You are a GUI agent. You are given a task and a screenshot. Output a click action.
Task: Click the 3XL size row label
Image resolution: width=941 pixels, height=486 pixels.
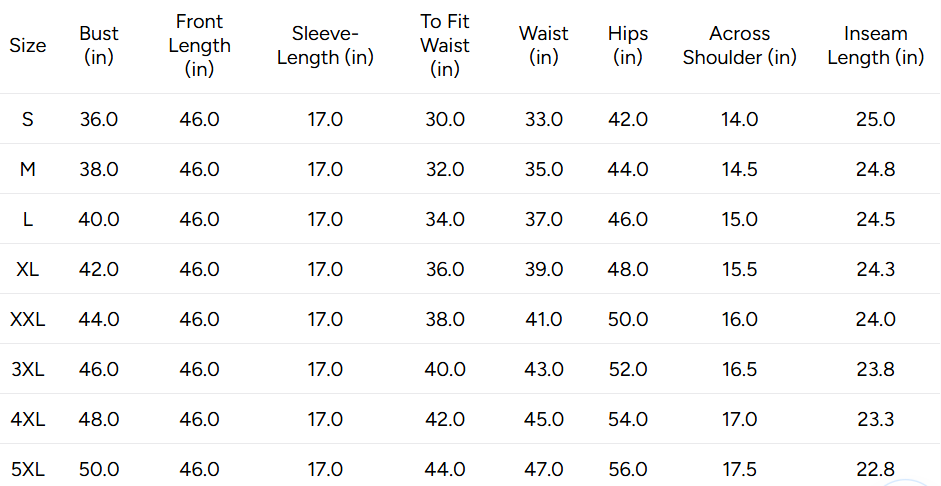pyautogui.click(x=28, y=369)
